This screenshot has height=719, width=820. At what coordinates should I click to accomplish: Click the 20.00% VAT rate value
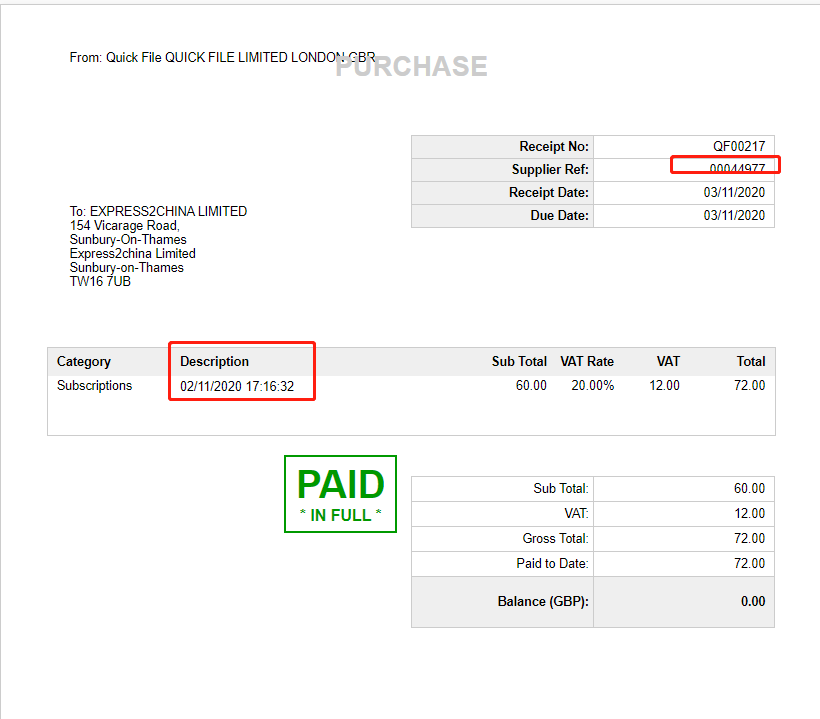pyautogui.click(x=592, y=386)
